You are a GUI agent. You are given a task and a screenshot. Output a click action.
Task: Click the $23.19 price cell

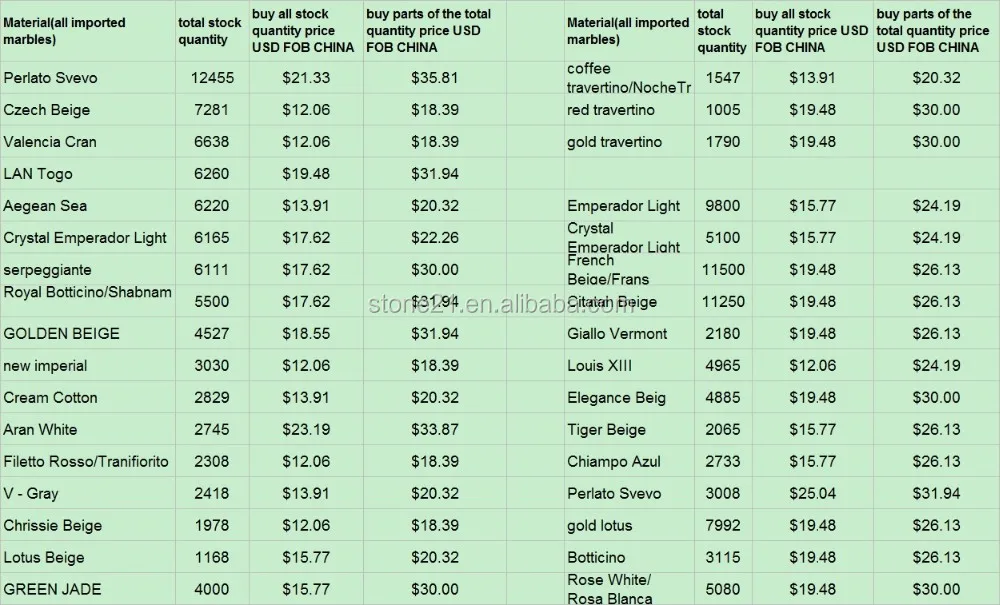[305, 430]
